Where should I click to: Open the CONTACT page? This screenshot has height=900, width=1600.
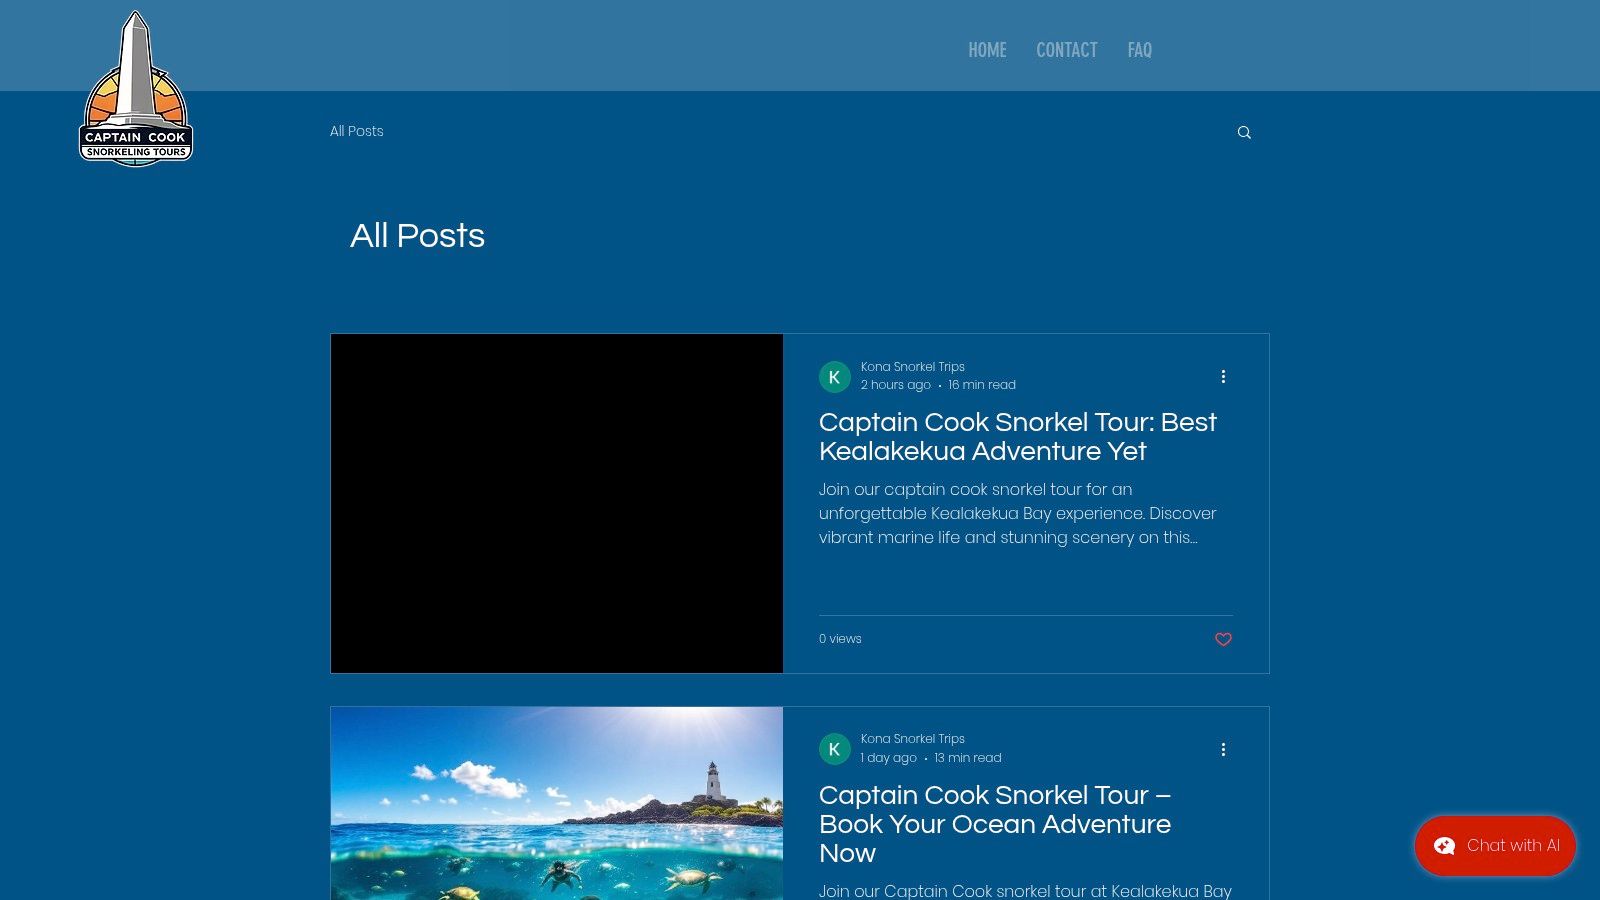(x=1067, y=50)
